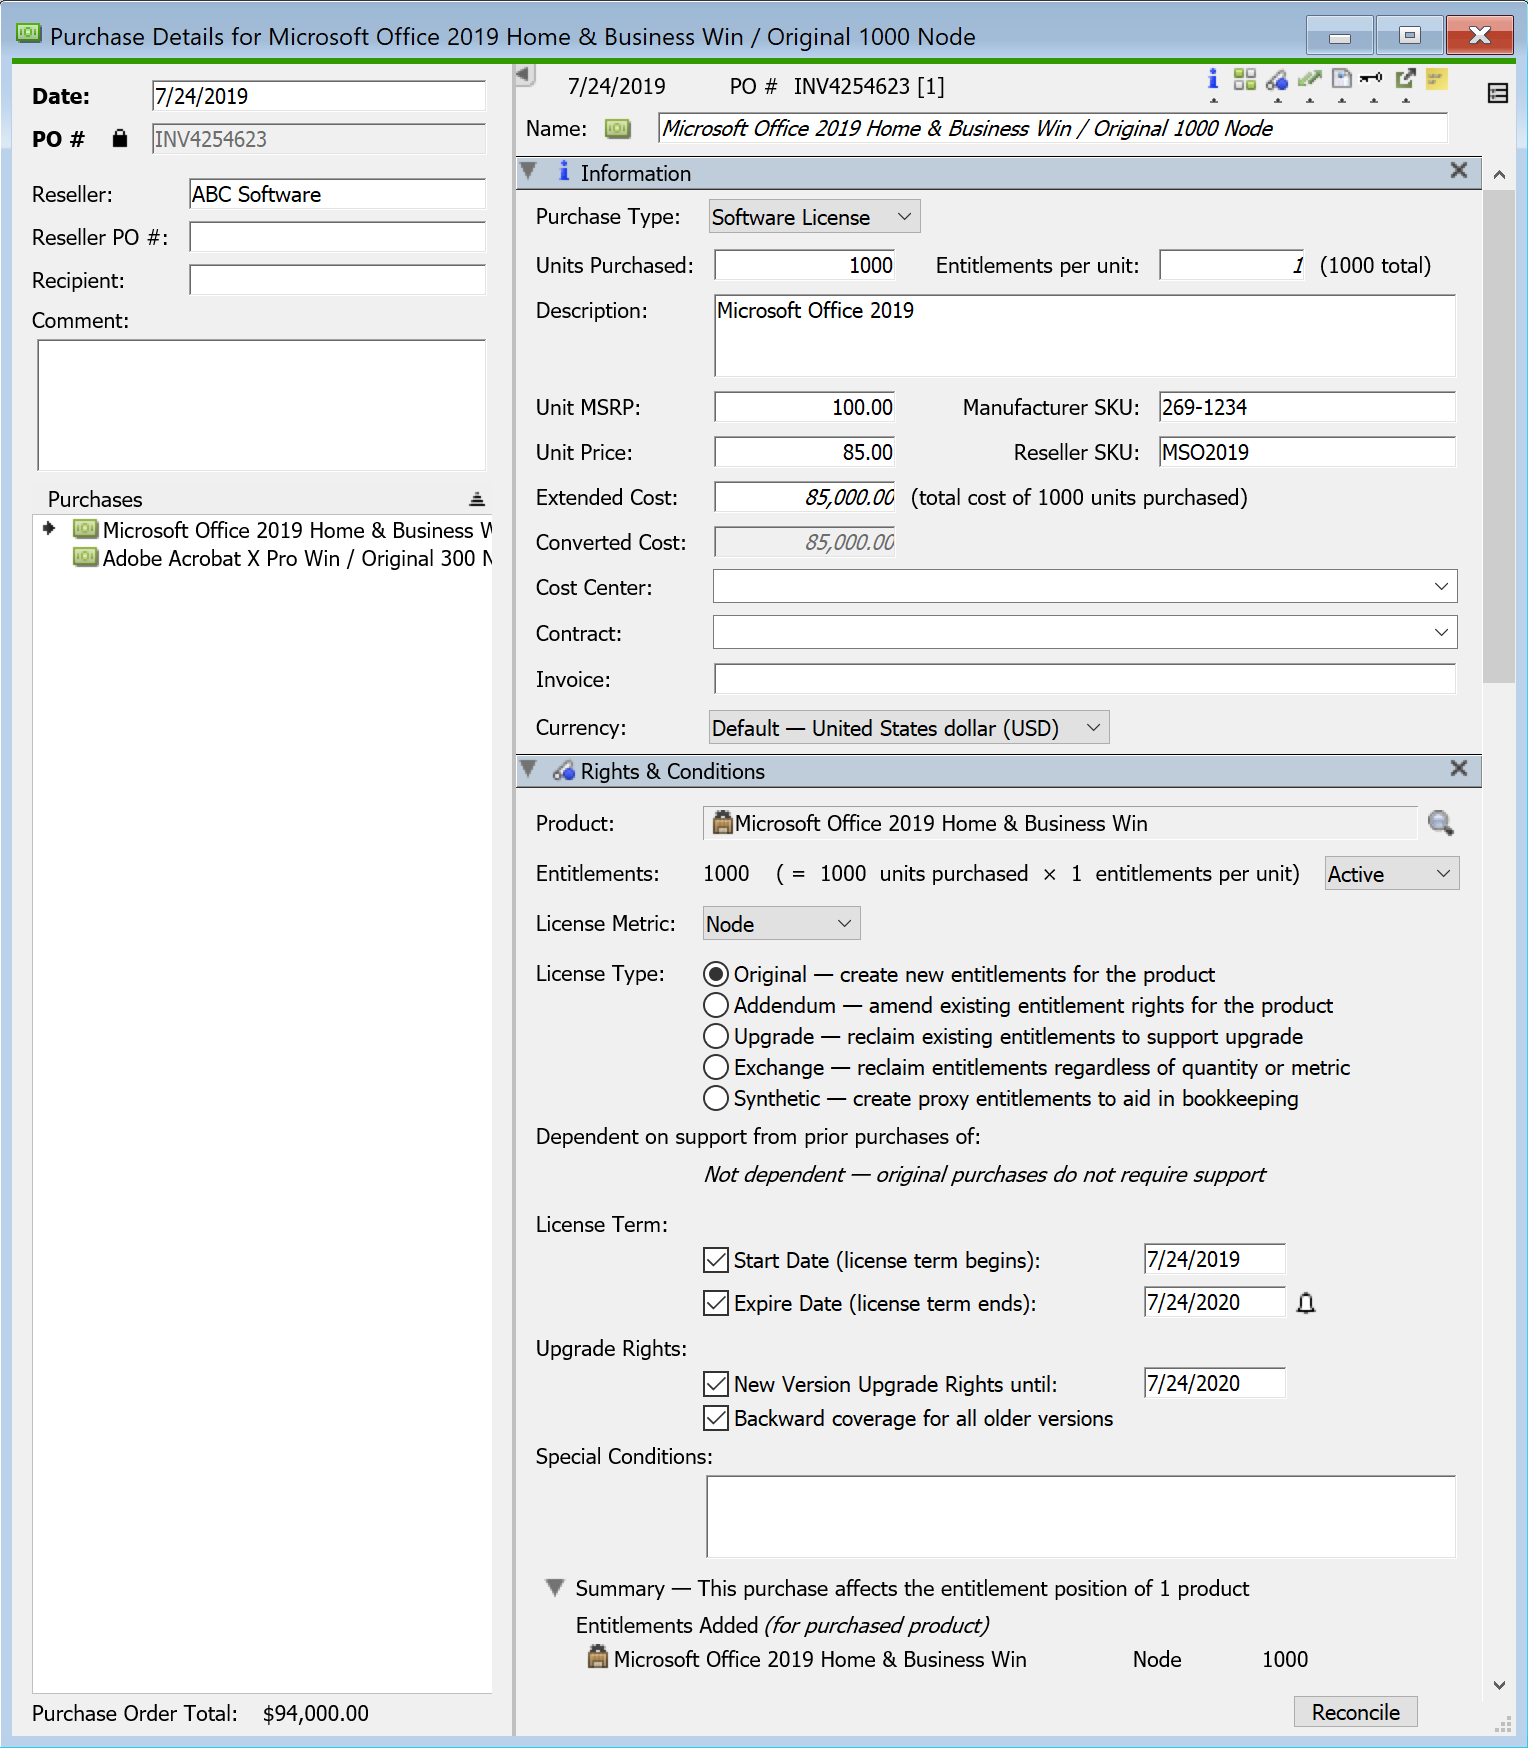Viewport: 1528px width, 1748px height.
Task: Click the Entitlements per unit field
Action: pyautogui.click(x=1232, y=265)
